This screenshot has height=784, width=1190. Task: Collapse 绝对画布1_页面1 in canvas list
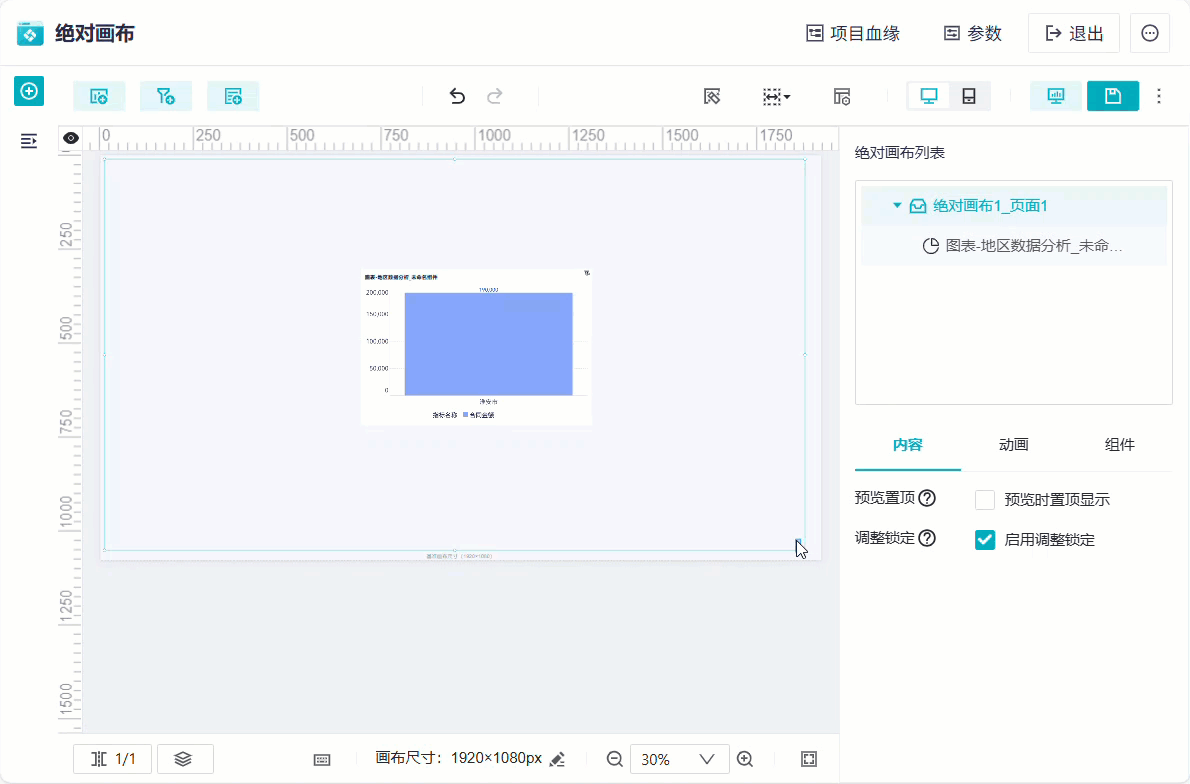897,205
